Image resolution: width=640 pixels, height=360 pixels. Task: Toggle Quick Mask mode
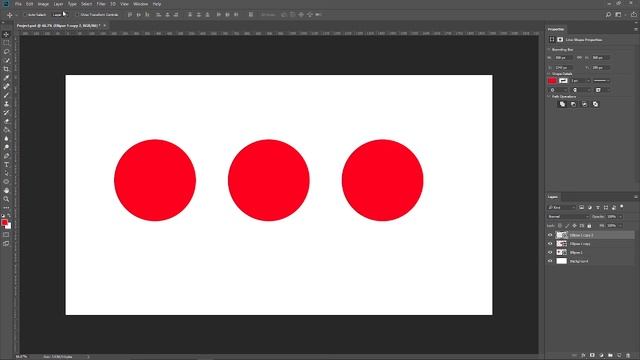pyautogui.click(x=6, y=235)
